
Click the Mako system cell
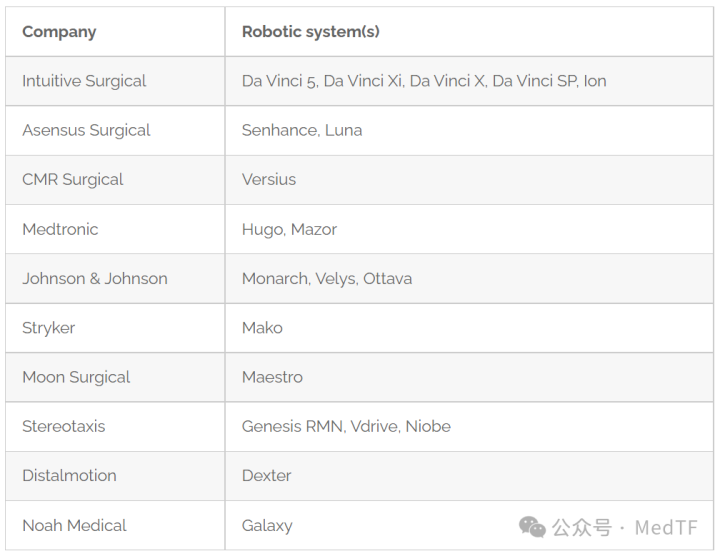pos(469,328)
